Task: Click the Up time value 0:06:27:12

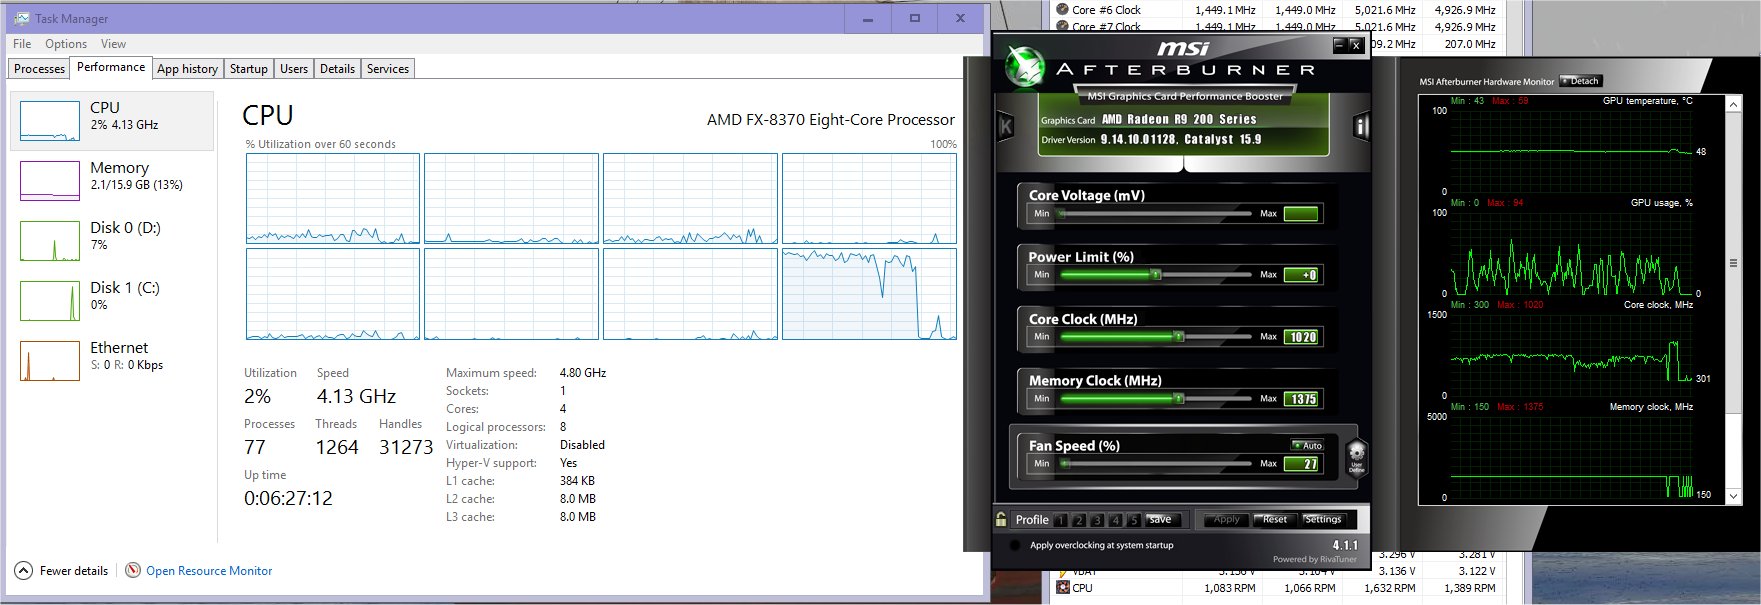Action: (288, 498)
